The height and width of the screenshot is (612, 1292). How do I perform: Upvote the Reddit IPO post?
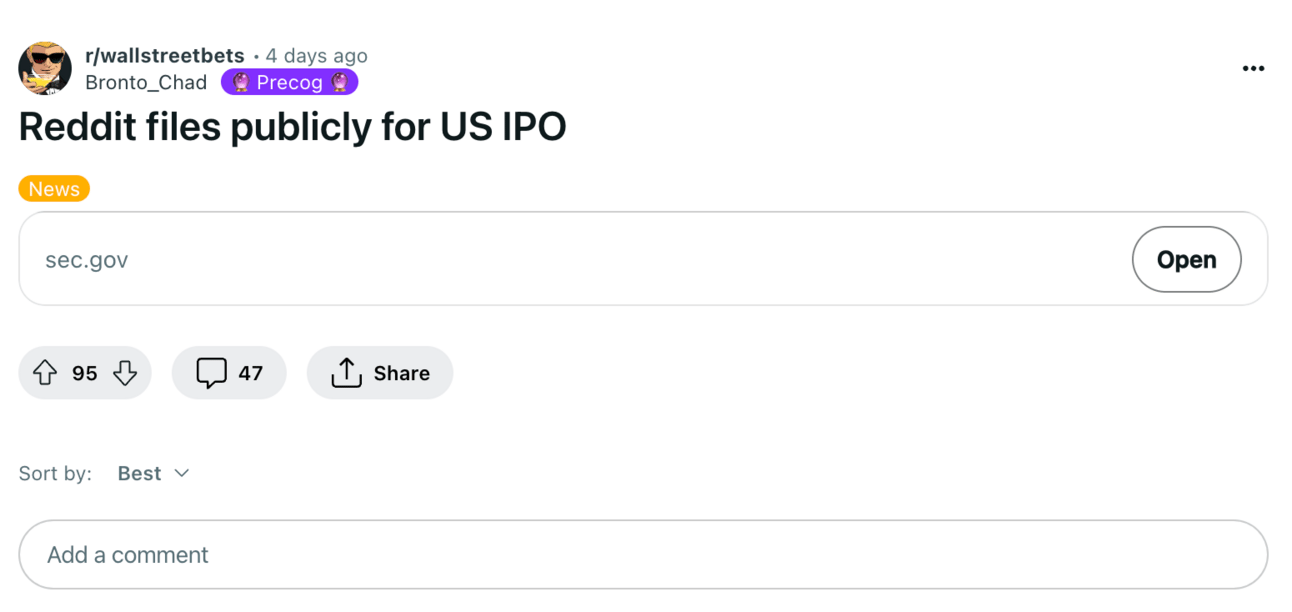(45, 373)
